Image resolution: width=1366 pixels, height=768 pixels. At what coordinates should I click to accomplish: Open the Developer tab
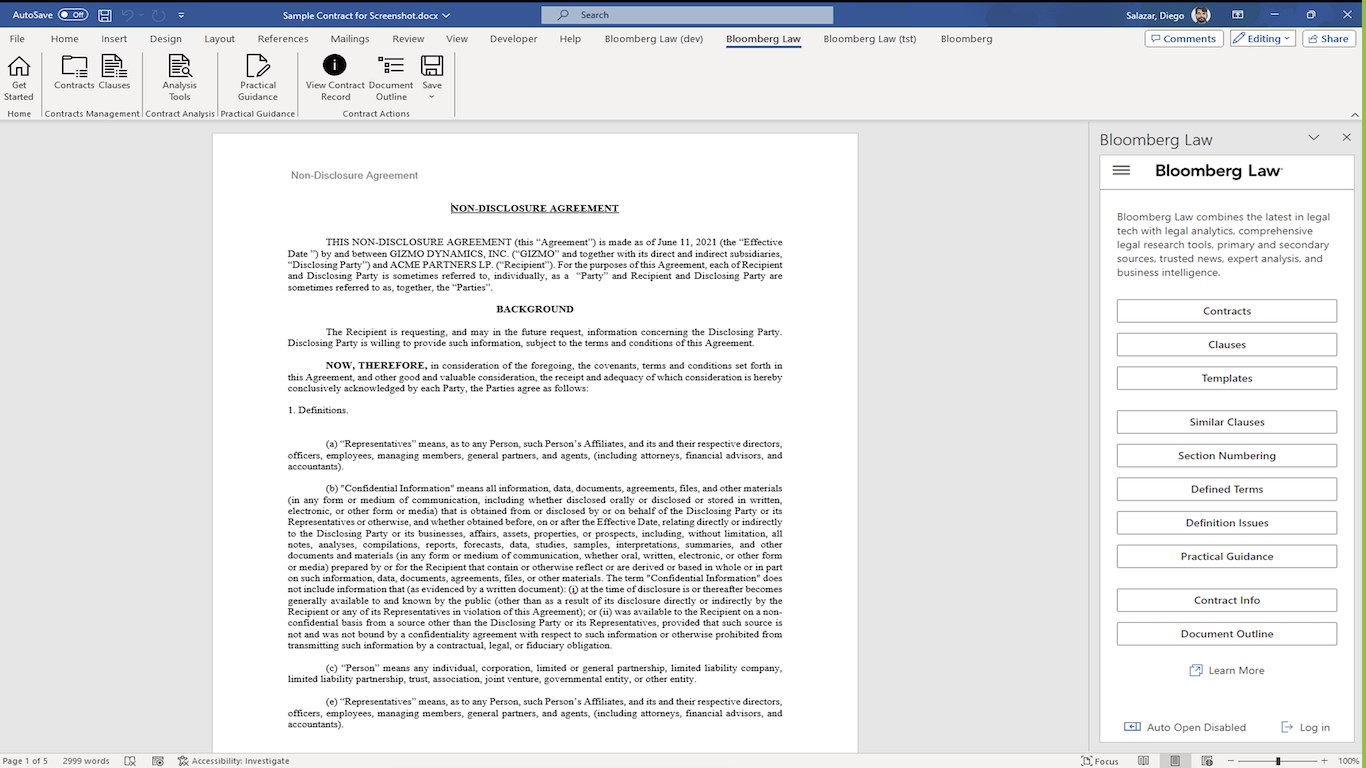[513, 39]
